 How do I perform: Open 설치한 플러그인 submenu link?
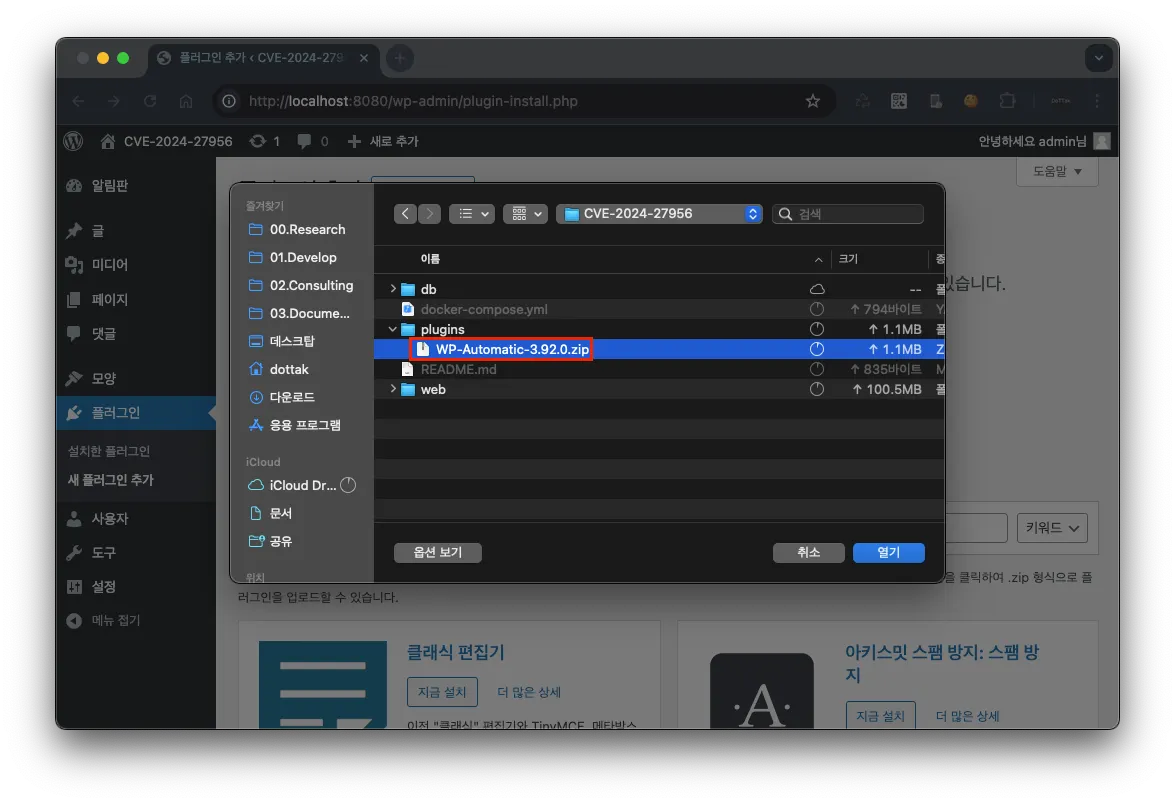click(x=109, y=451)
